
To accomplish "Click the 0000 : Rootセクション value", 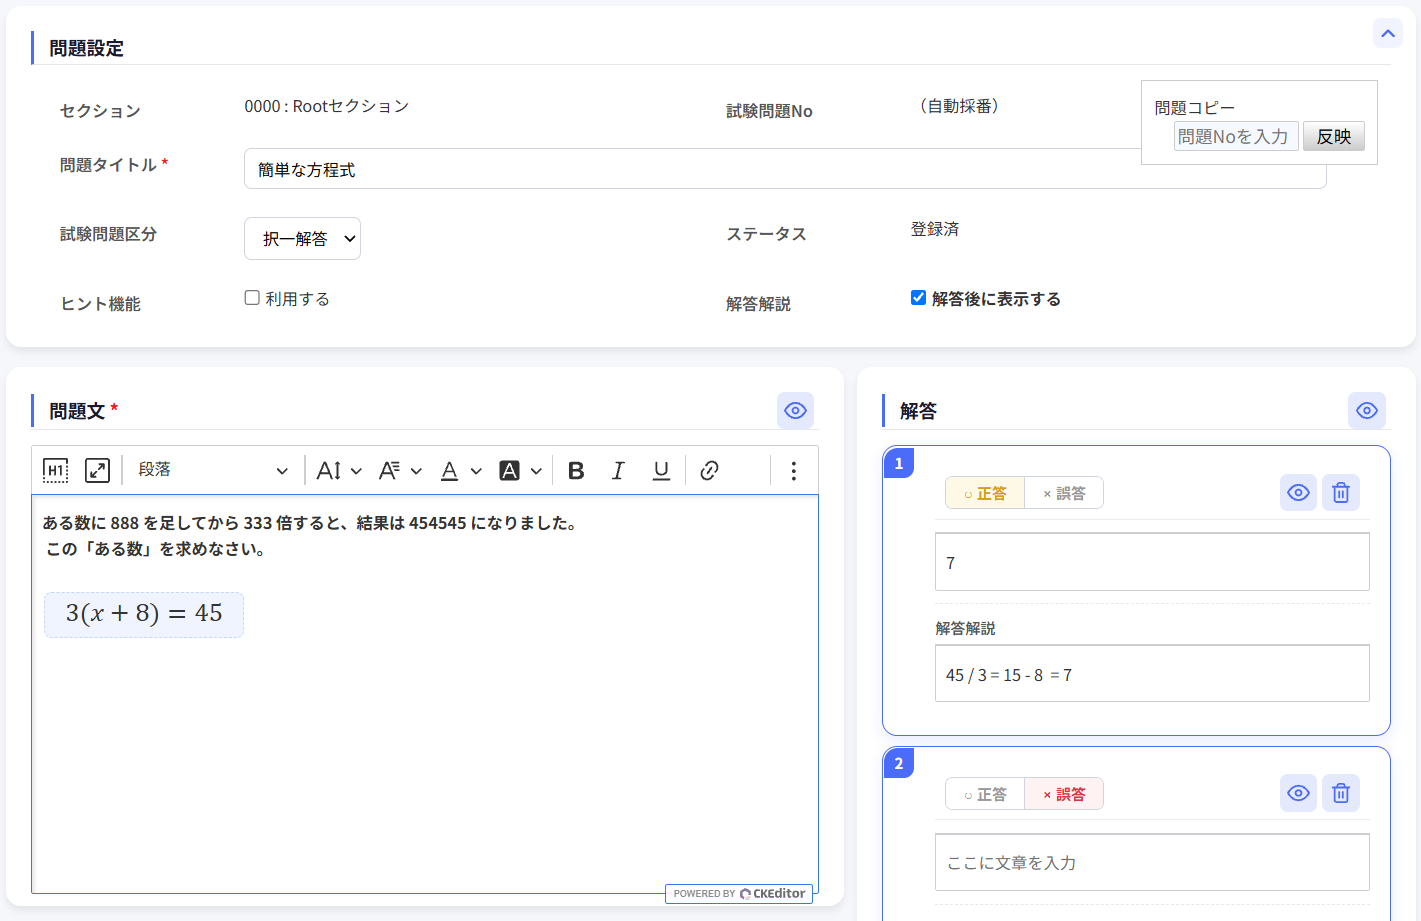I will coord(327,106).
